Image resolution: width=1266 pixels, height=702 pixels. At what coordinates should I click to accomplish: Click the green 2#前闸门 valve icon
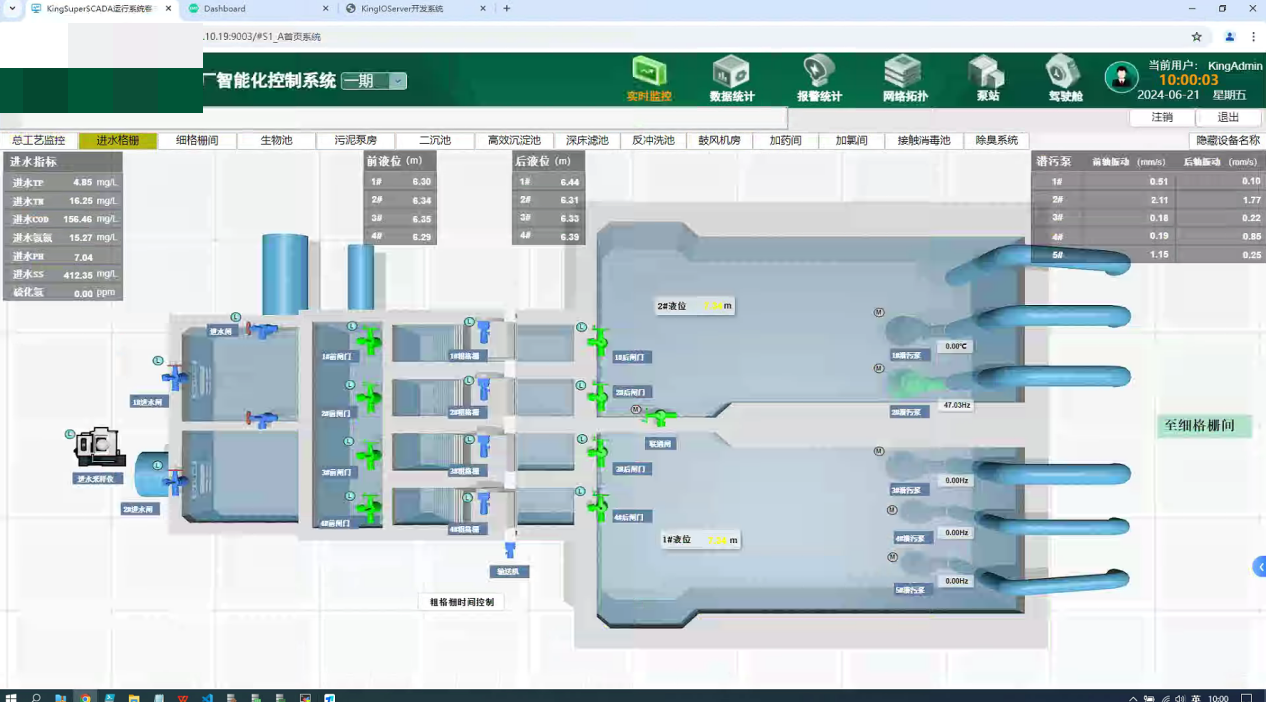[x=369, y=397]
